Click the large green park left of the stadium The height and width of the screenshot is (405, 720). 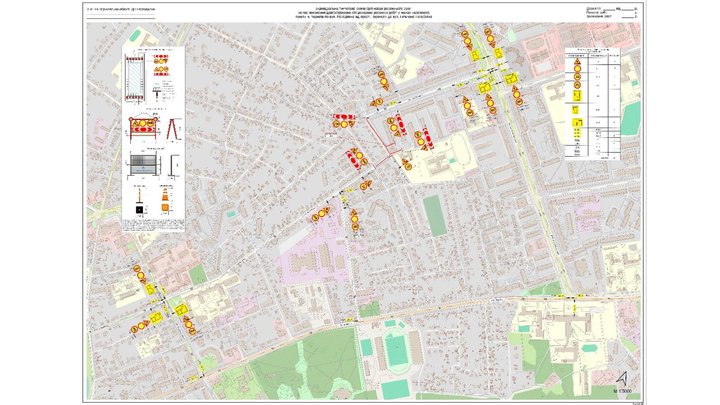point(307,361)
